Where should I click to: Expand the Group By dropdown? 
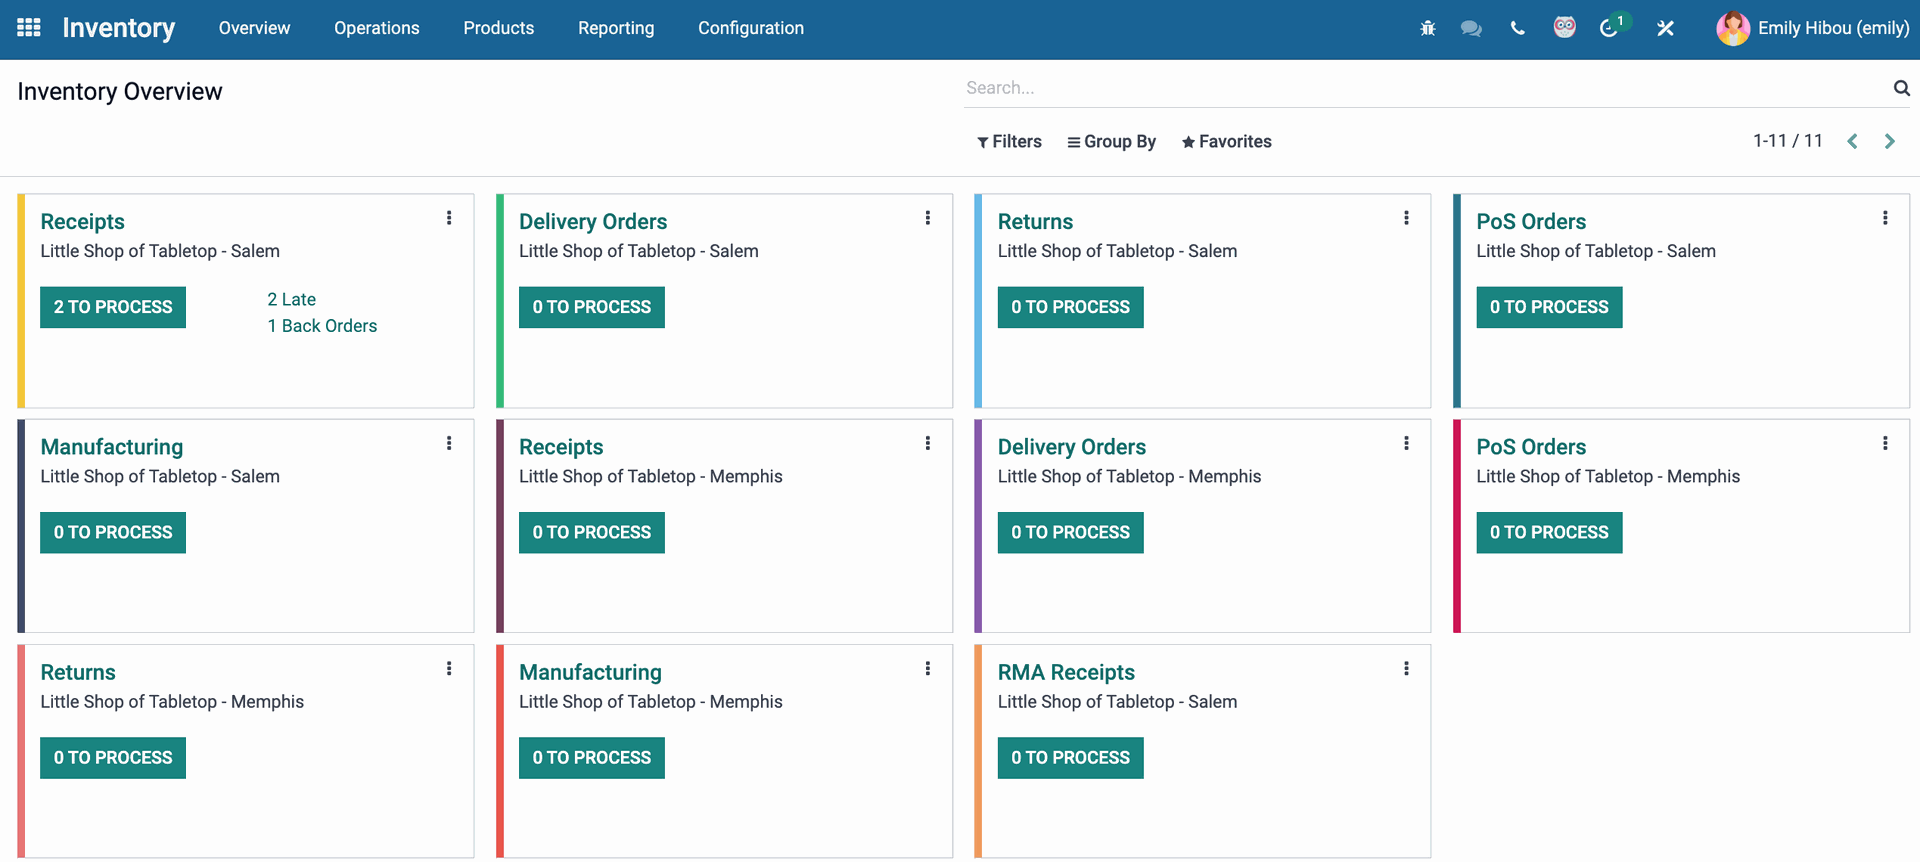1111,142
